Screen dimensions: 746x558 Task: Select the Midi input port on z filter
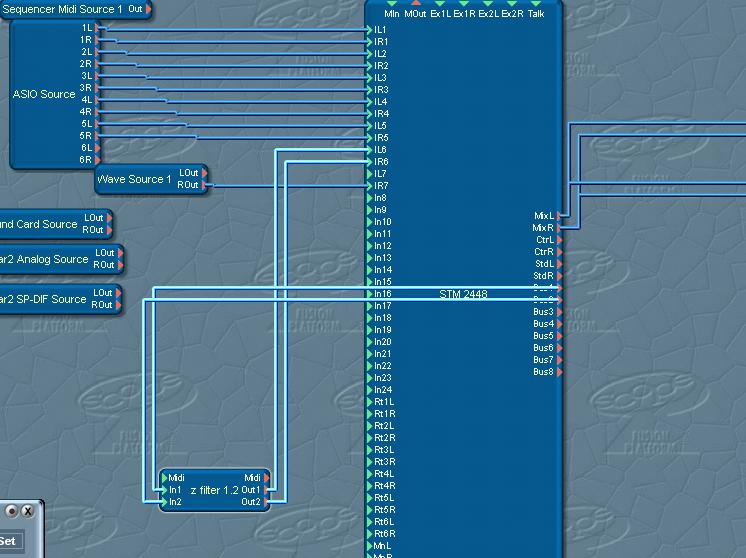point(165,478)
